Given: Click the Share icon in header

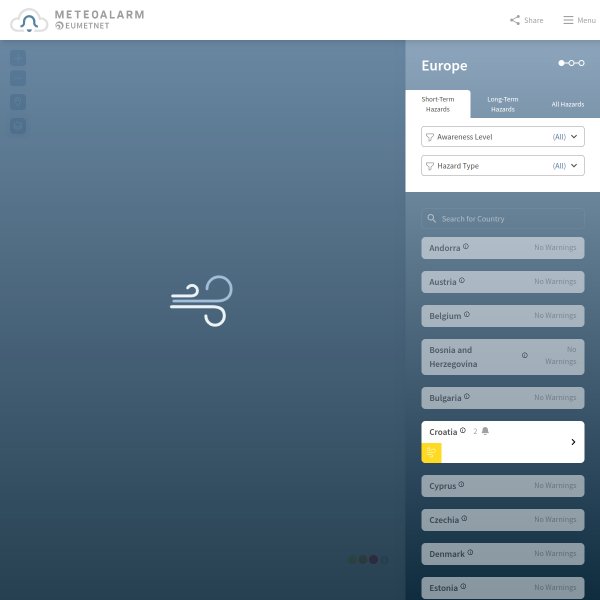Looking at the screenshot, I should [x=515, y=20].
